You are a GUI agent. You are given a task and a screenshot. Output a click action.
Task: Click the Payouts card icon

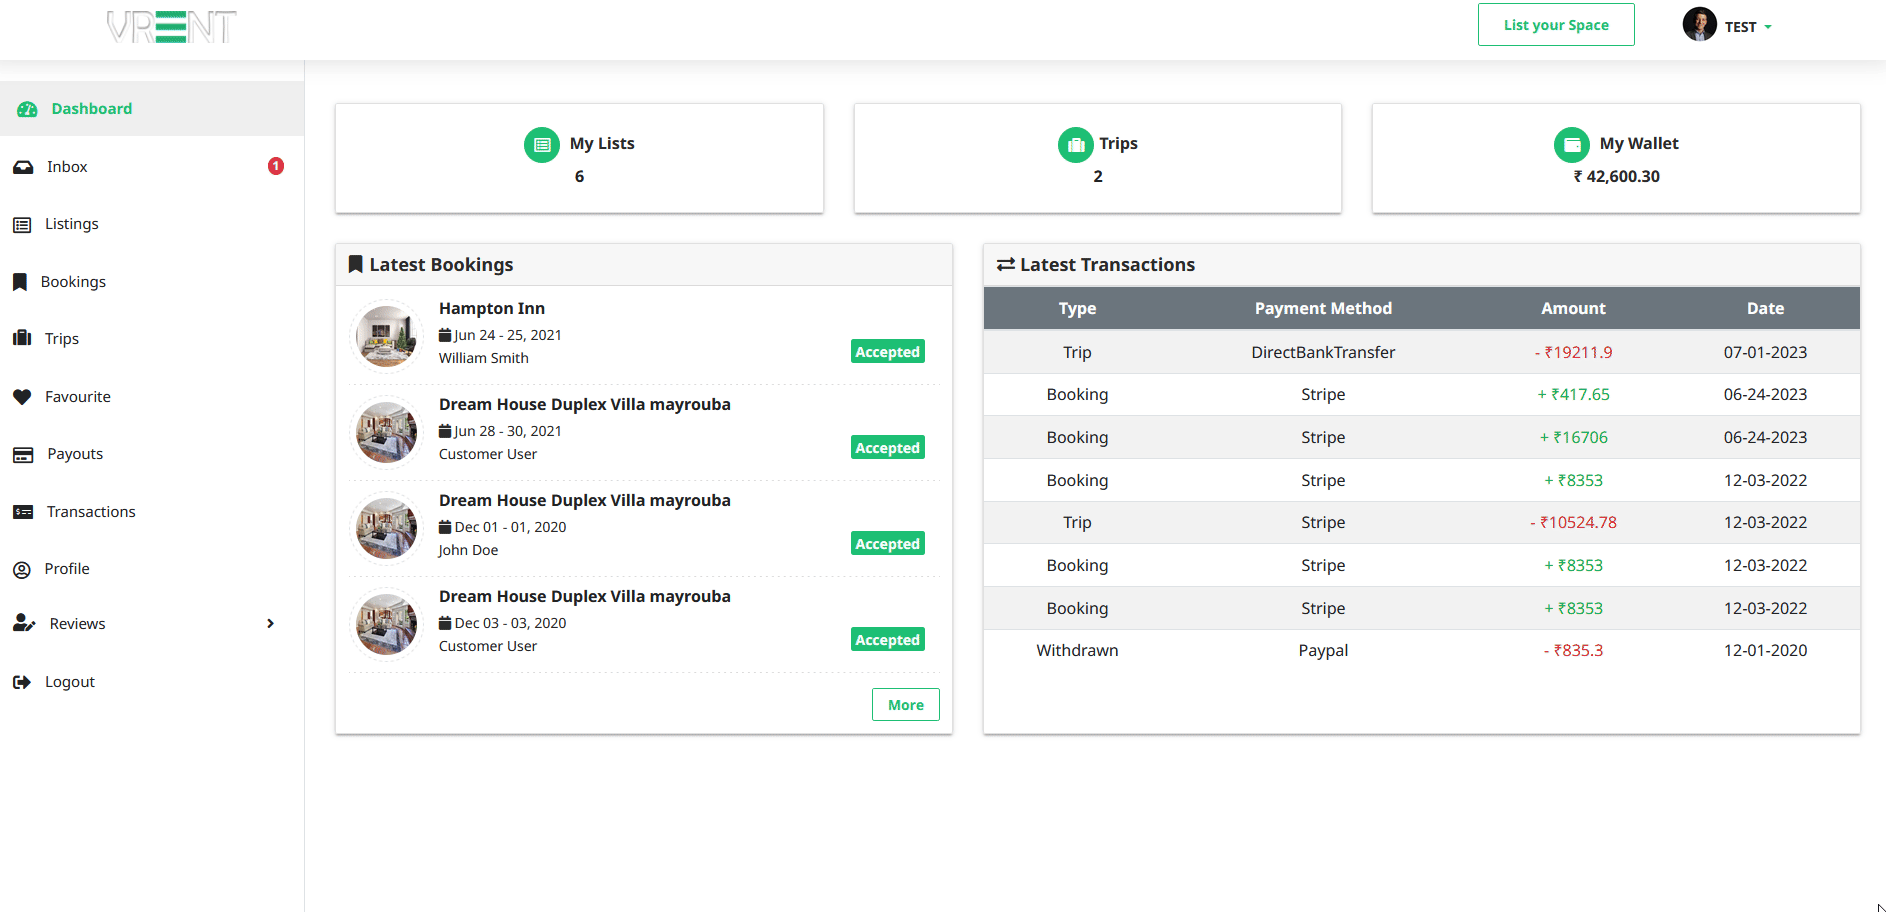23,455
